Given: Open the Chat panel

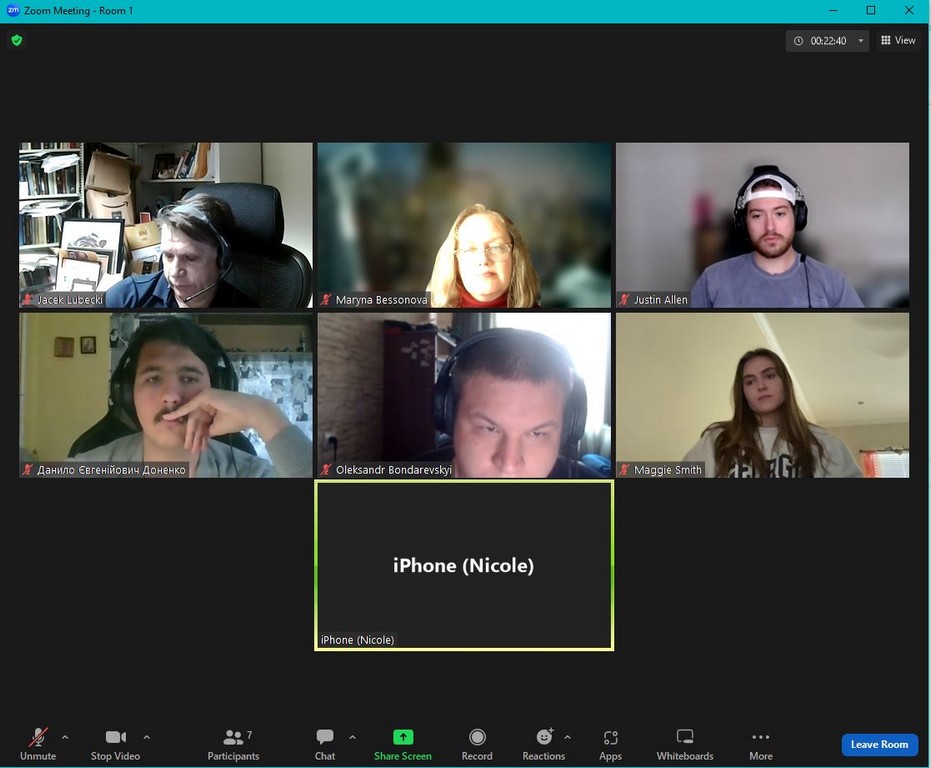Looking at the screenshot, I should [325, 743].
